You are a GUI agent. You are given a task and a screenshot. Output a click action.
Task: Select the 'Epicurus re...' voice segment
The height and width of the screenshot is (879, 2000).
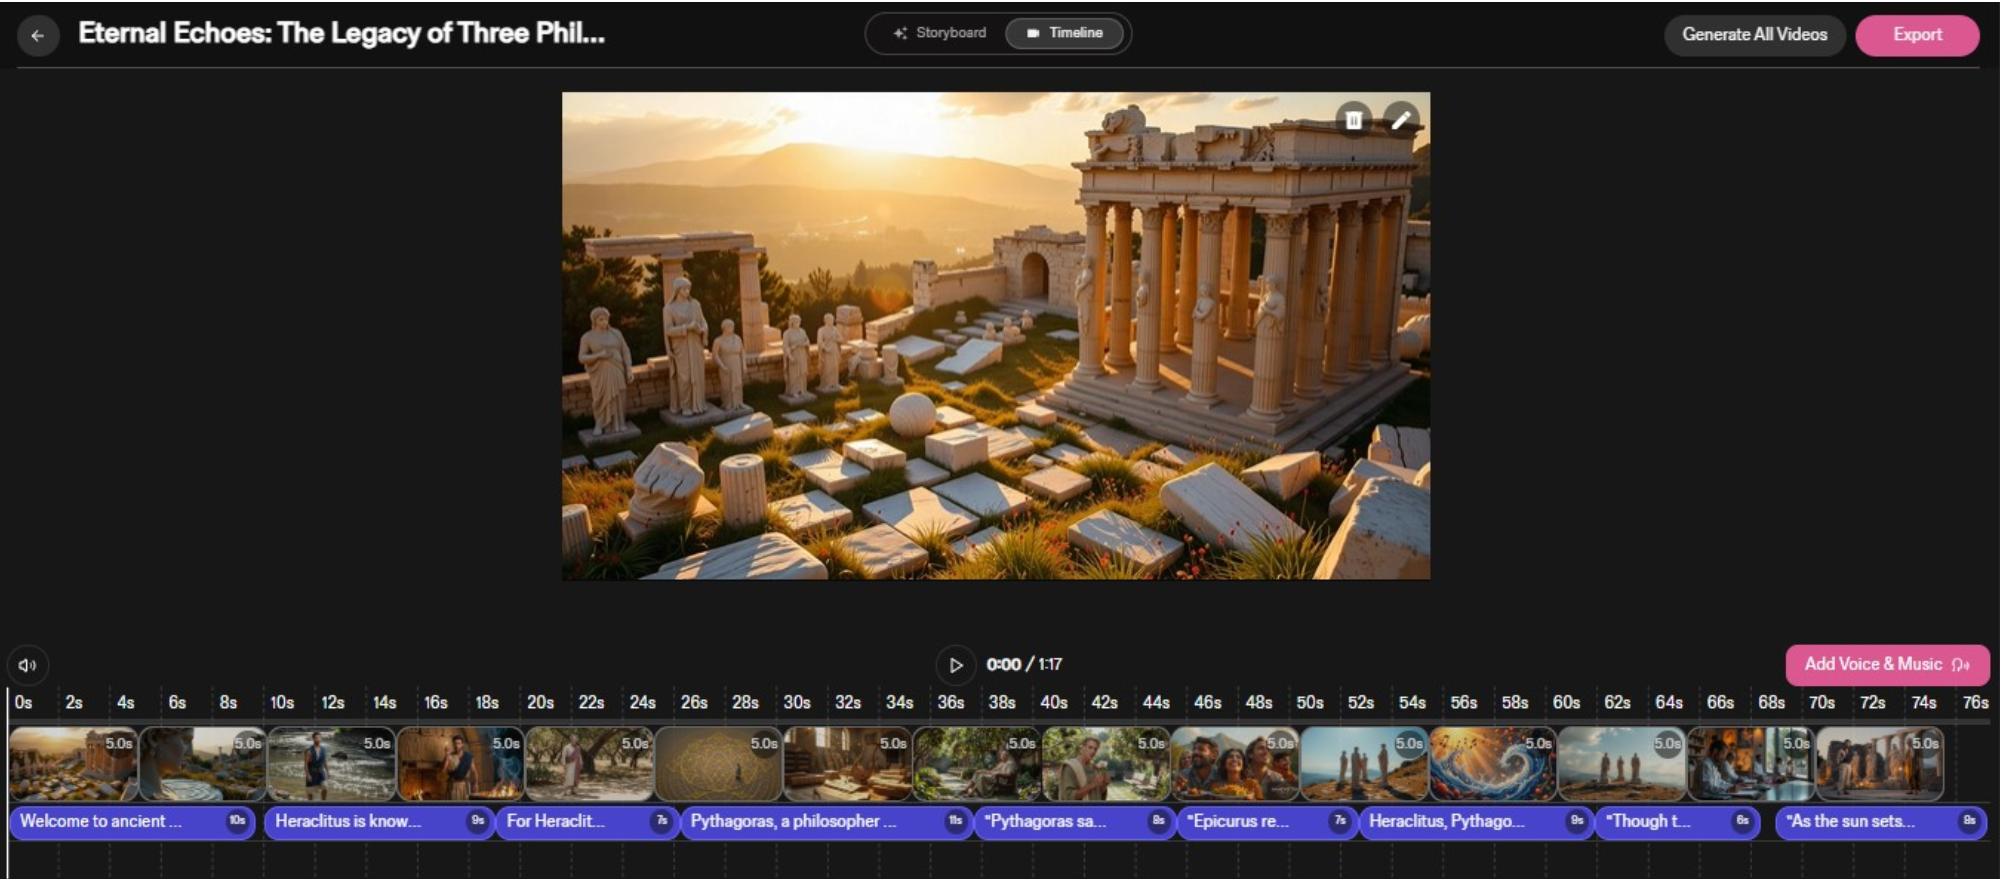pyautogui.click(x=1267, y=822)
